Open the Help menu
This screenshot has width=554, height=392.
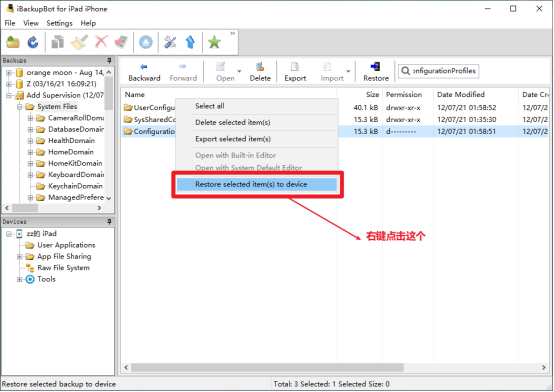(88, 23)
